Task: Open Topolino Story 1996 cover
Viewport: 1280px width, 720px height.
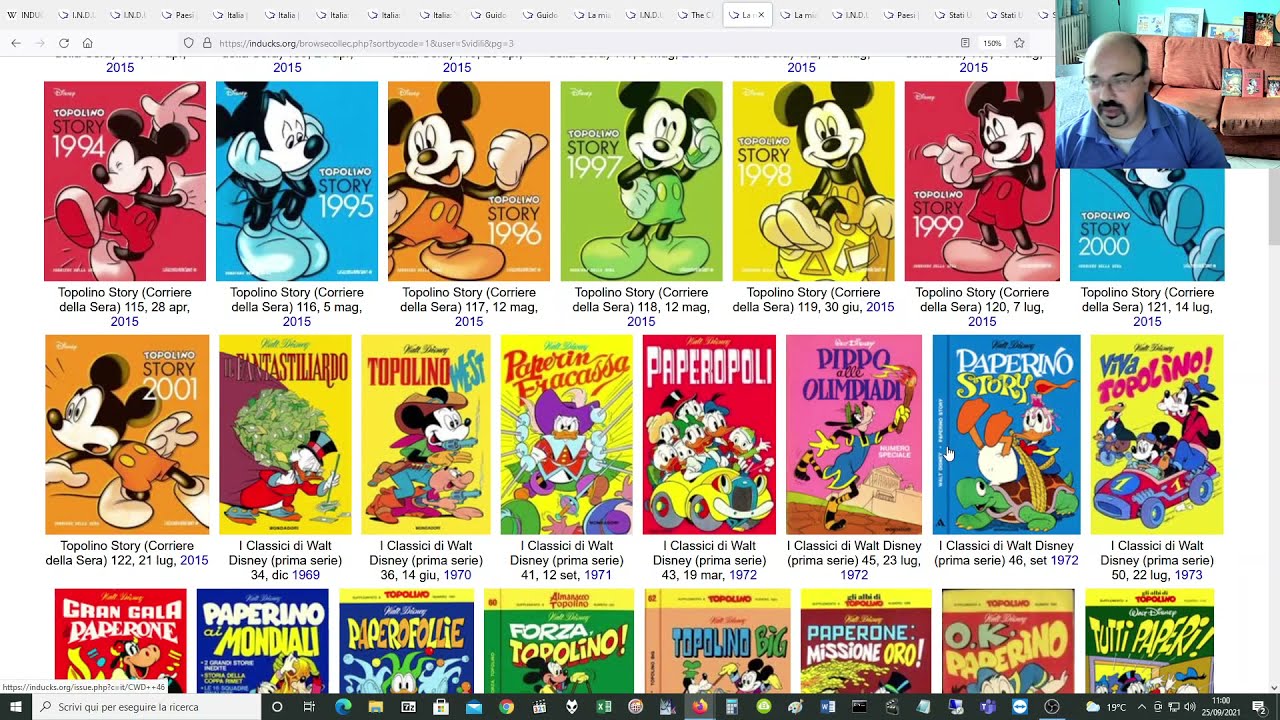Action: [469, 181]
